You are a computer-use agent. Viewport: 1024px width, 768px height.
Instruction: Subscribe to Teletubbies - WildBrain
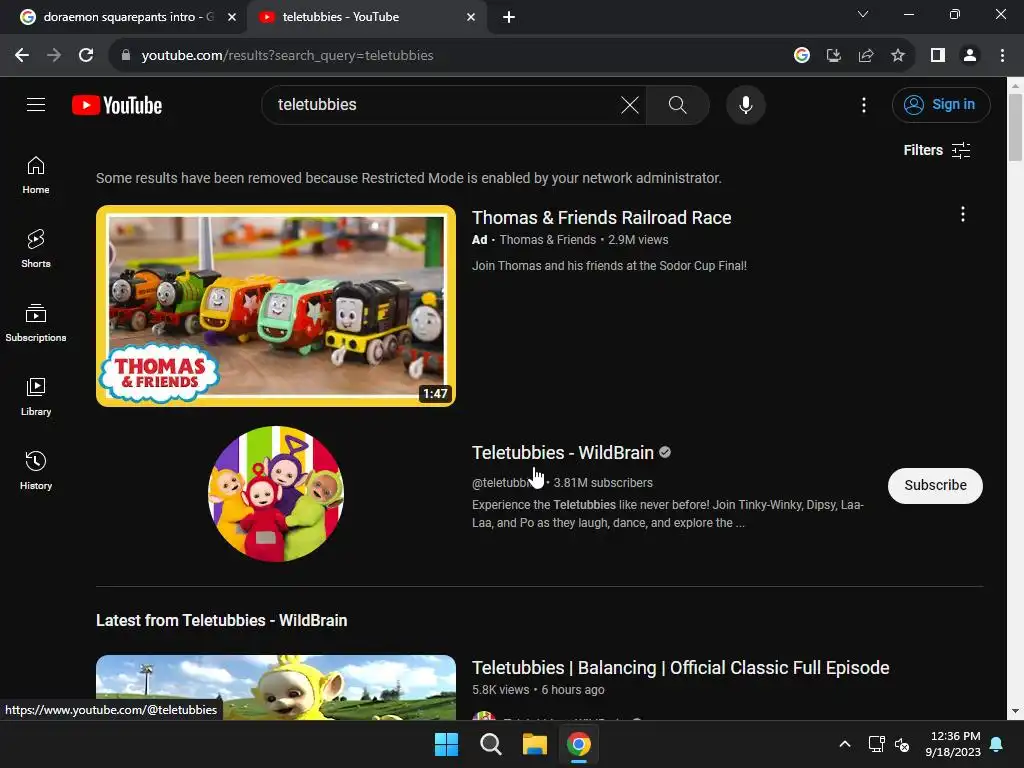click(x=935, y=485)
